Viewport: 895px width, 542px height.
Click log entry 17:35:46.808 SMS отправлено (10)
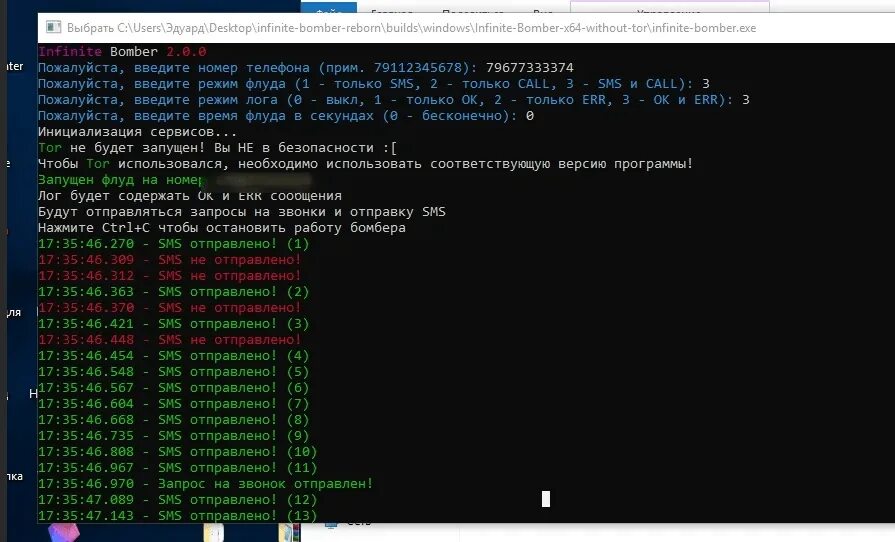coord(178,451)
